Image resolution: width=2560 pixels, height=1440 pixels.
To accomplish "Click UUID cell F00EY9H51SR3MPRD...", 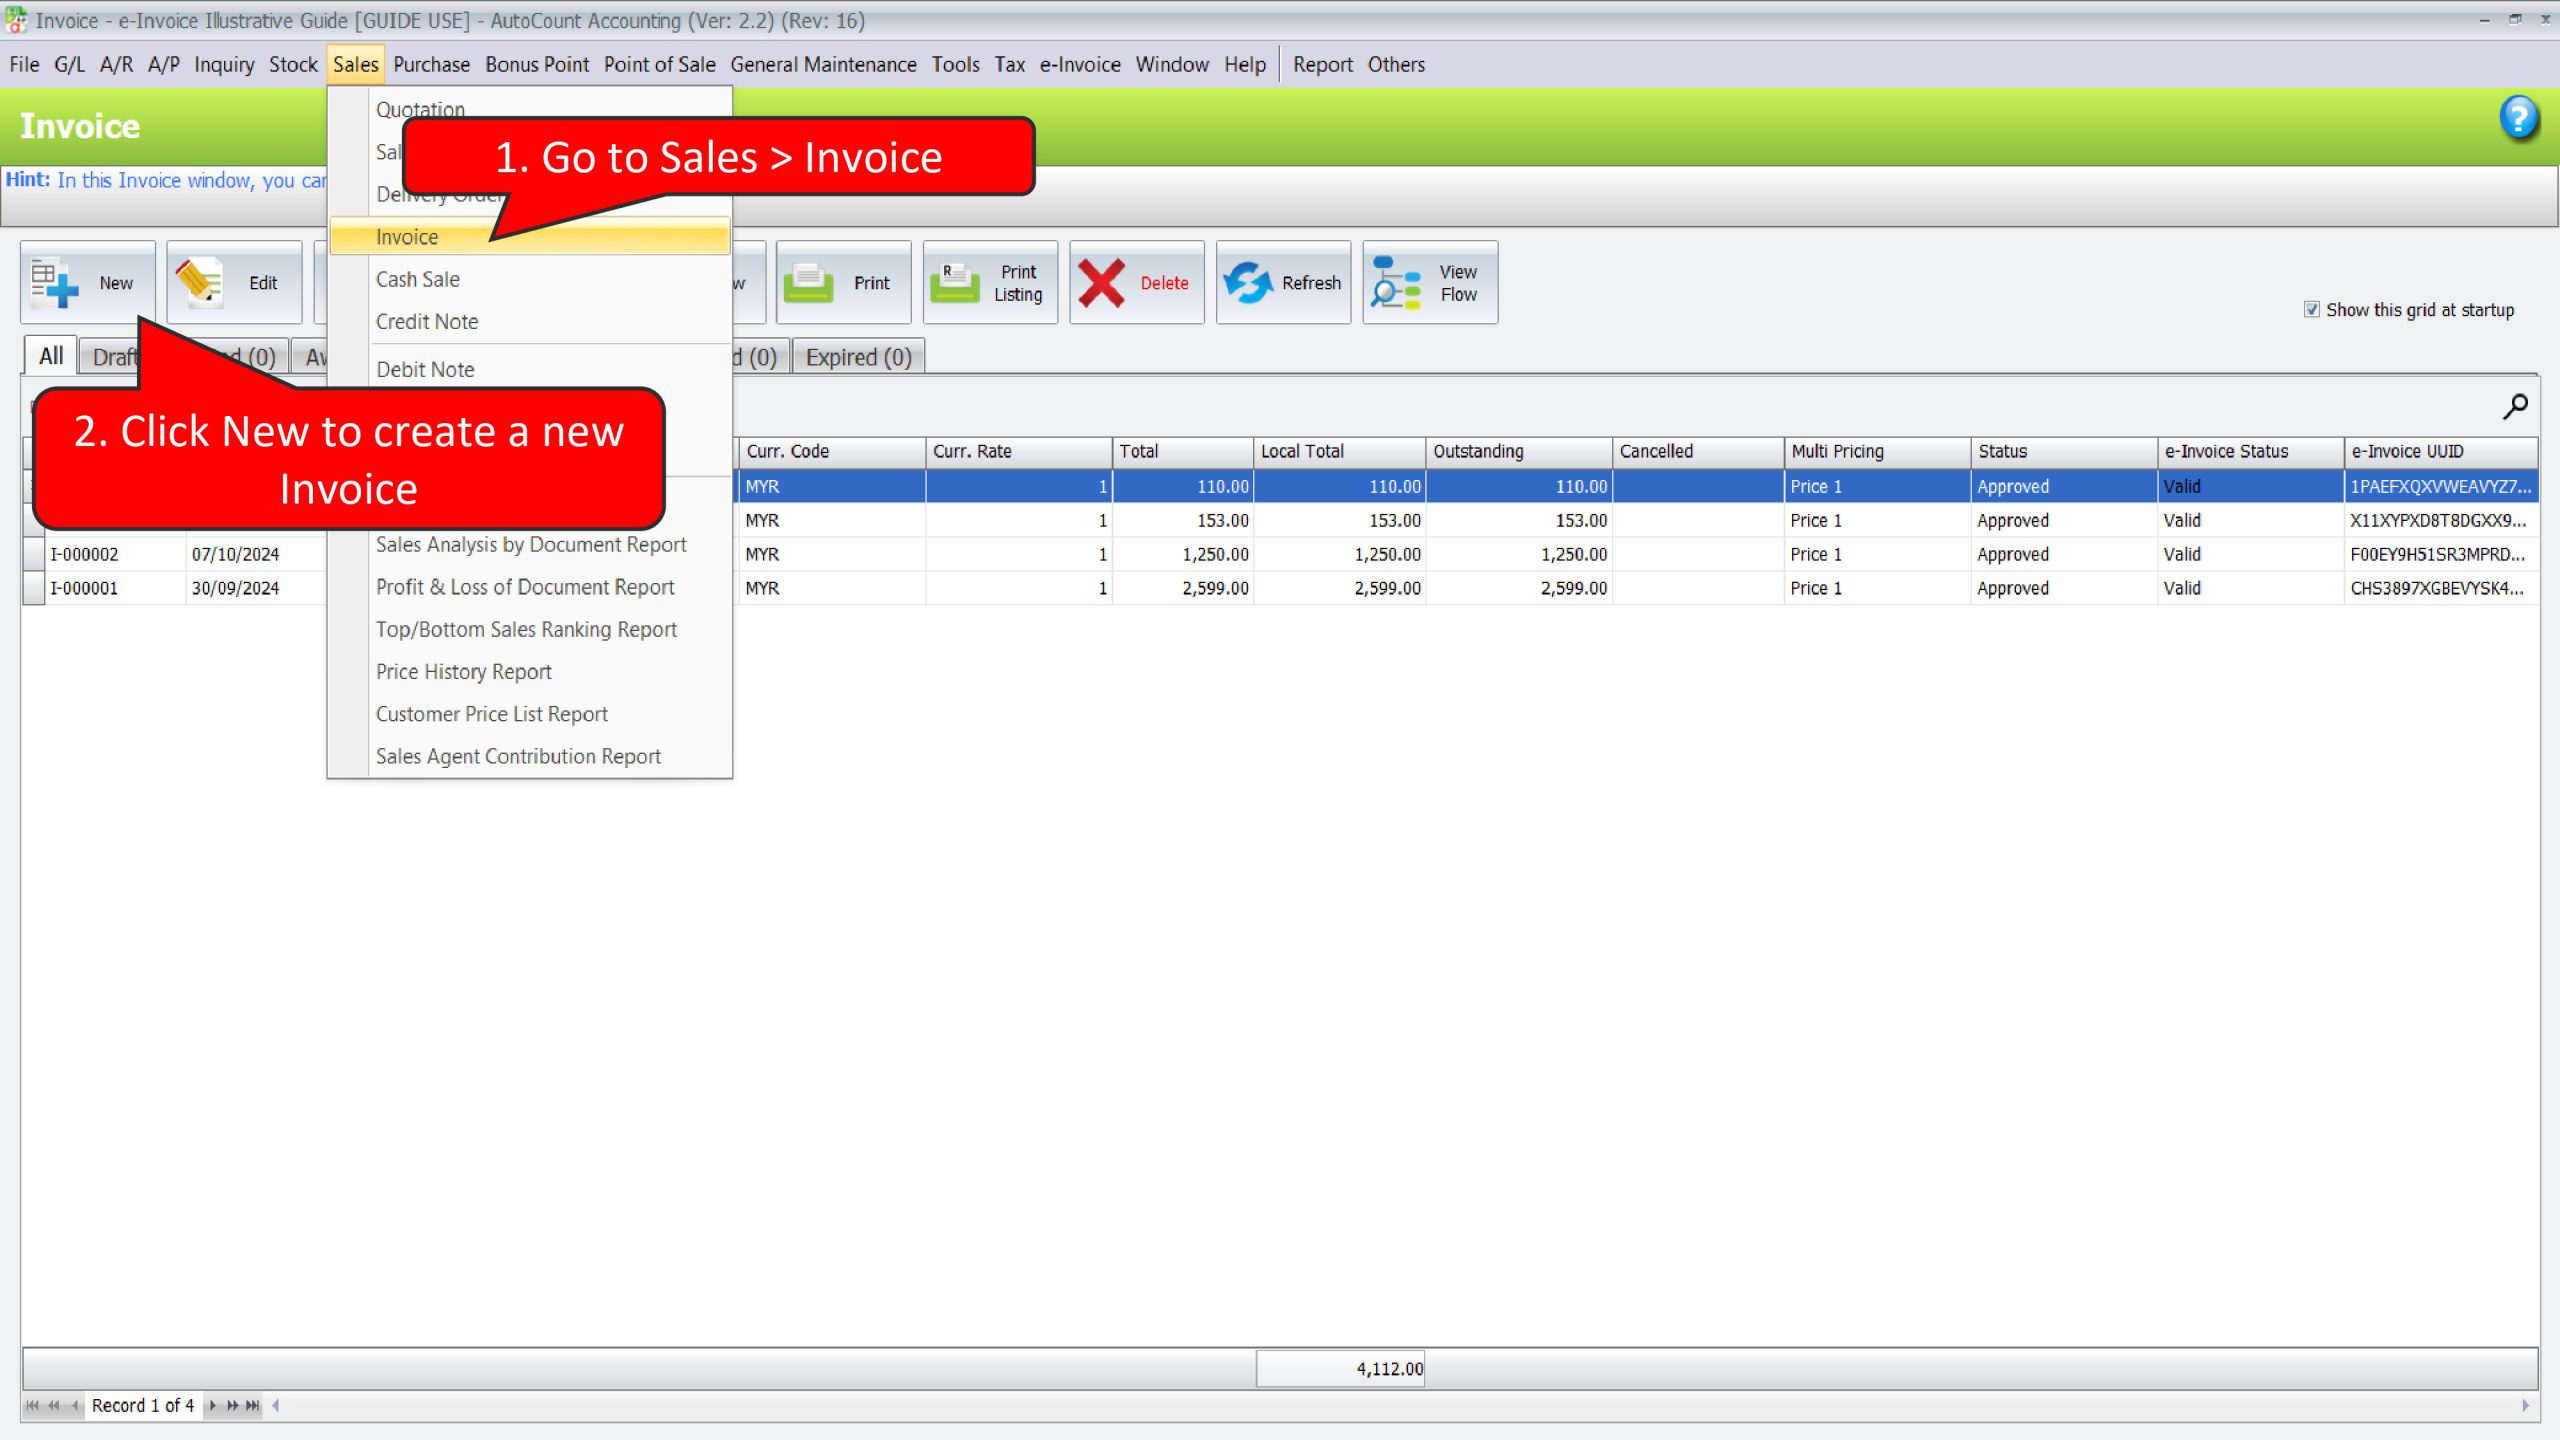I will tap(2442, 554).
